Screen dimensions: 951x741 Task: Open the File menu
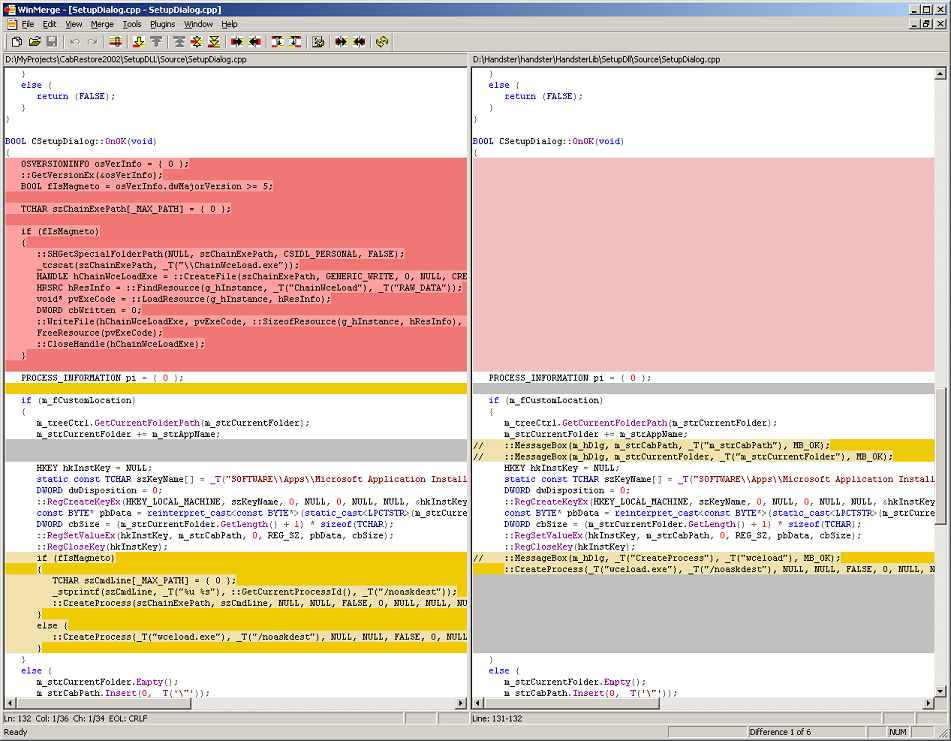(x=27, y=24)
